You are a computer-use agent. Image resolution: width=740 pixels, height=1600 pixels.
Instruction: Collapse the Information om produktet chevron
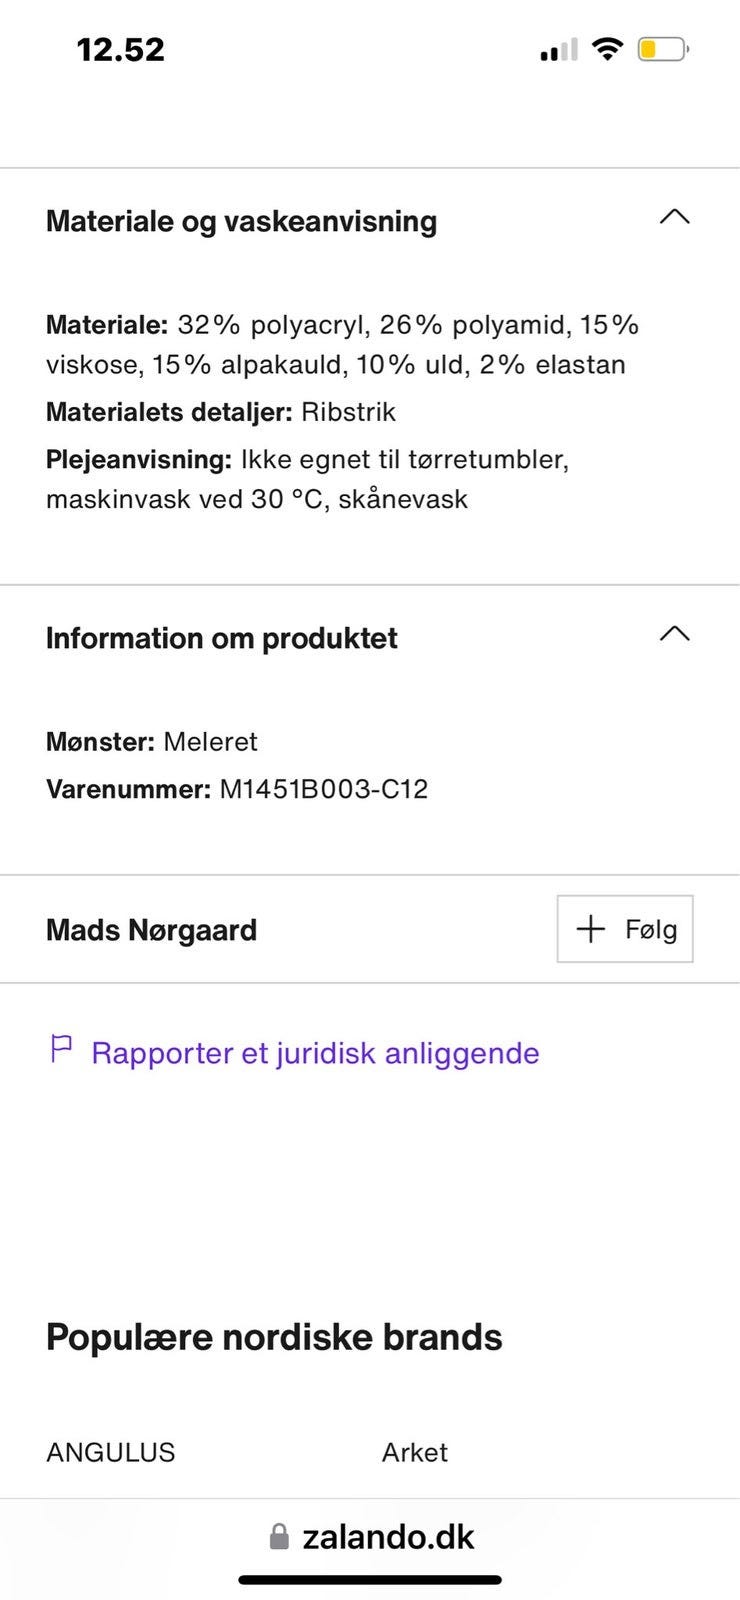click(x=675, y=634)
